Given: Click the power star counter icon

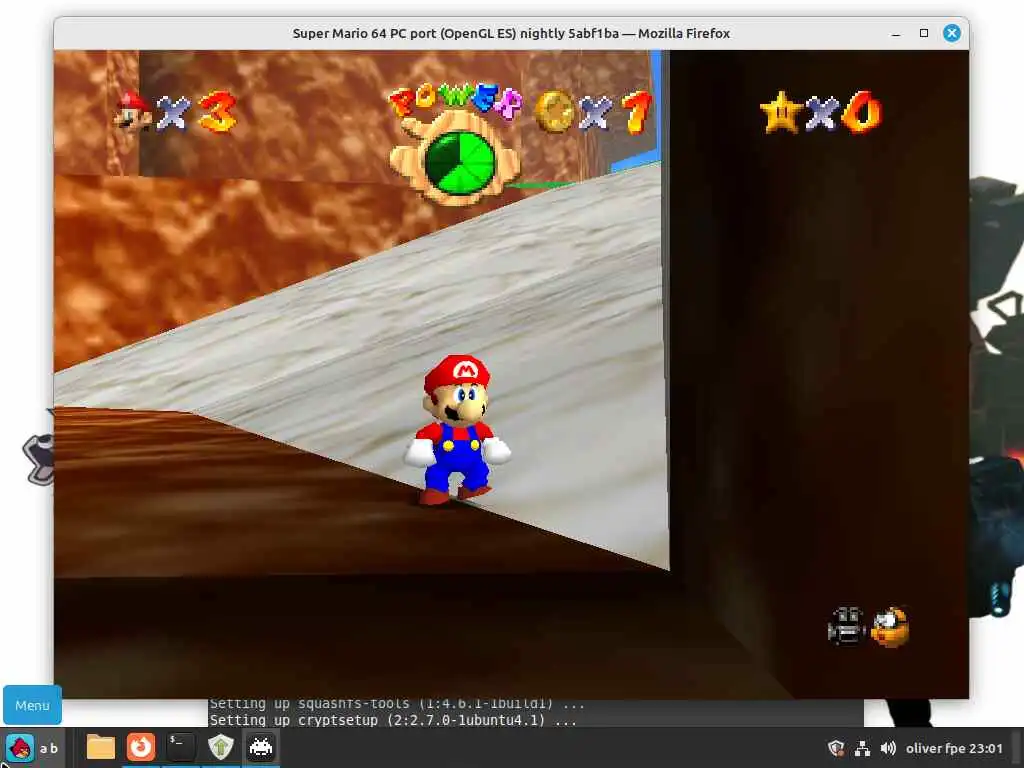Looking at the screenshot, I should [781, 112].
